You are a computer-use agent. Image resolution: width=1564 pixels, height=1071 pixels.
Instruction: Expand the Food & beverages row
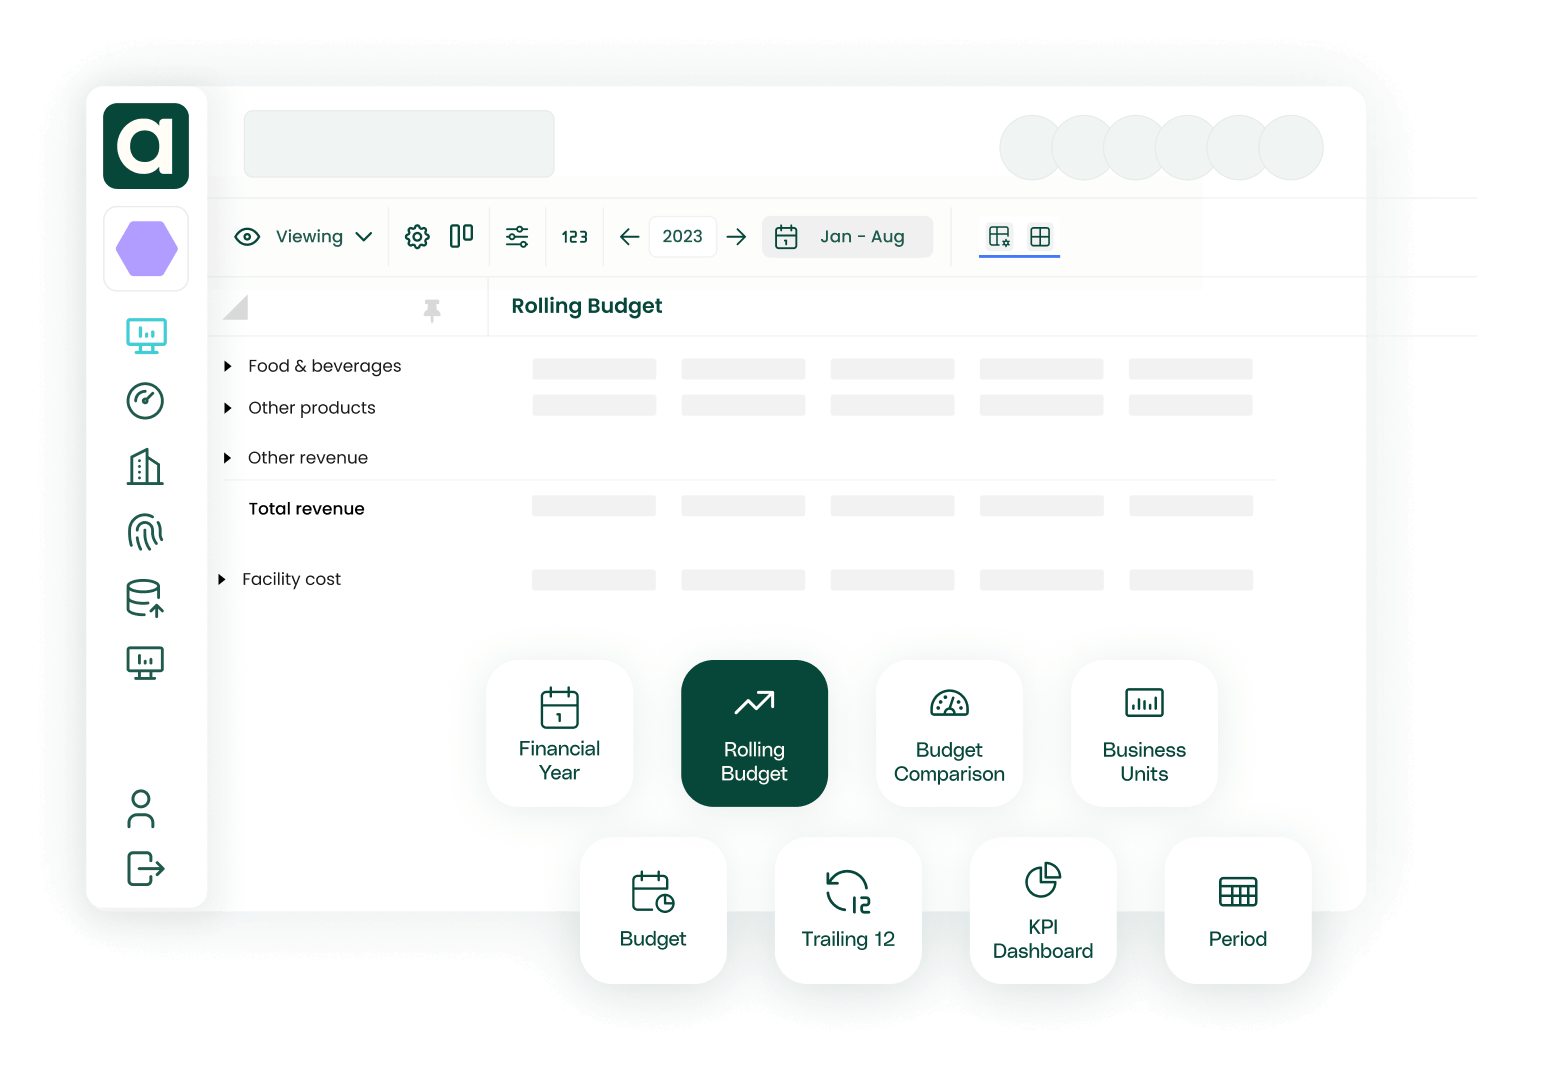click(x=228, y=366)
